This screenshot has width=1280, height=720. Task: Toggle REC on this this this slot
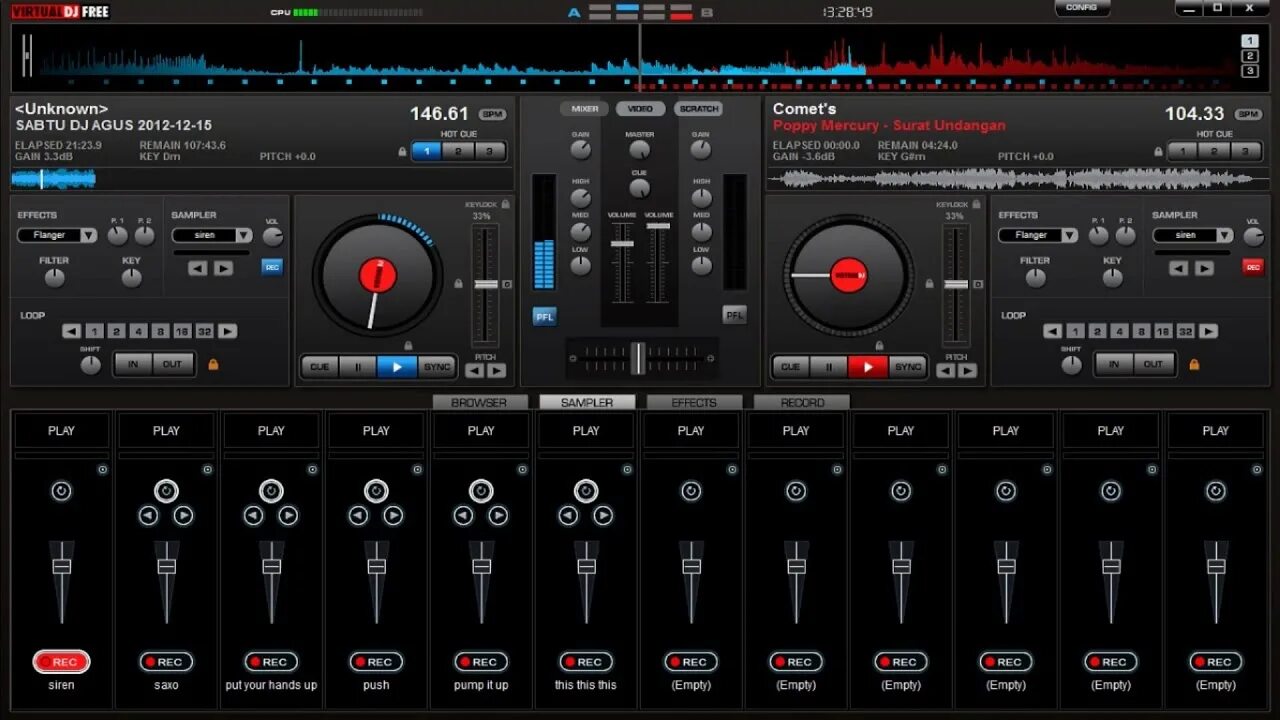click(x=586, y=662)
